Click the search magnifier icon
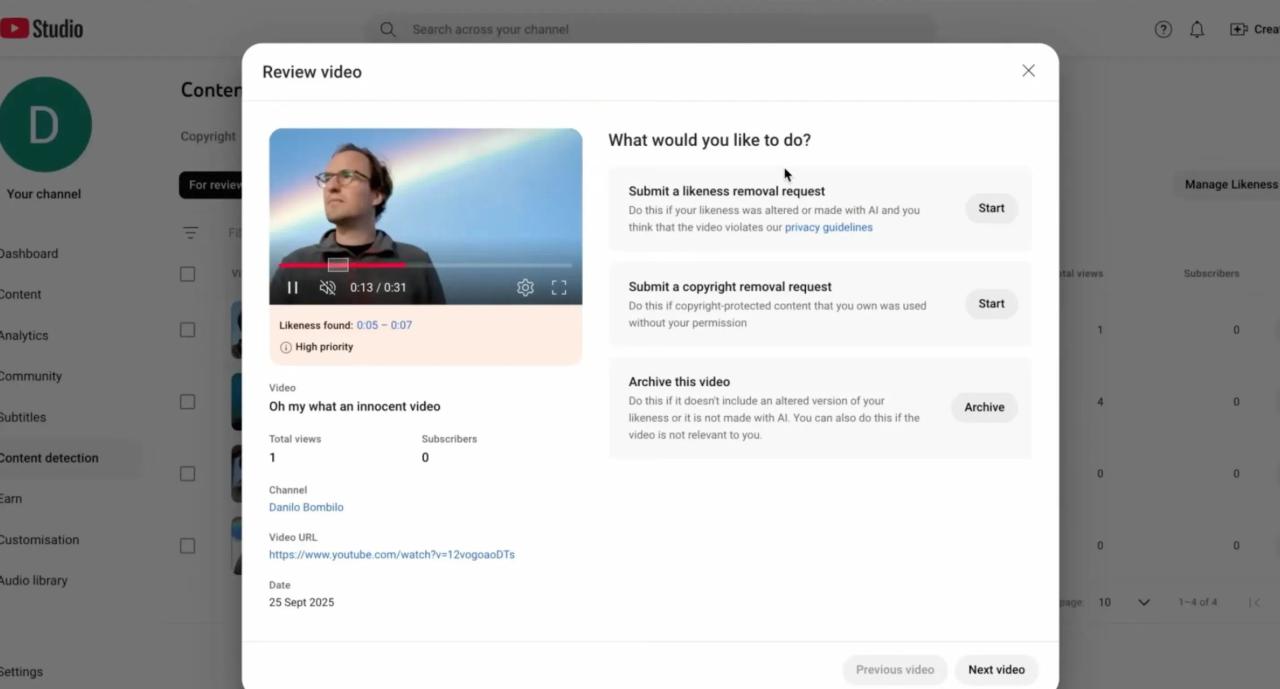The height and width of the screenshot is (689, 1280). click(388, 30)
